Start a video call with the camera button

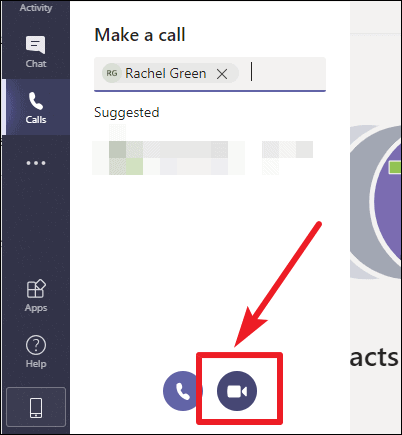click(237, 391)
